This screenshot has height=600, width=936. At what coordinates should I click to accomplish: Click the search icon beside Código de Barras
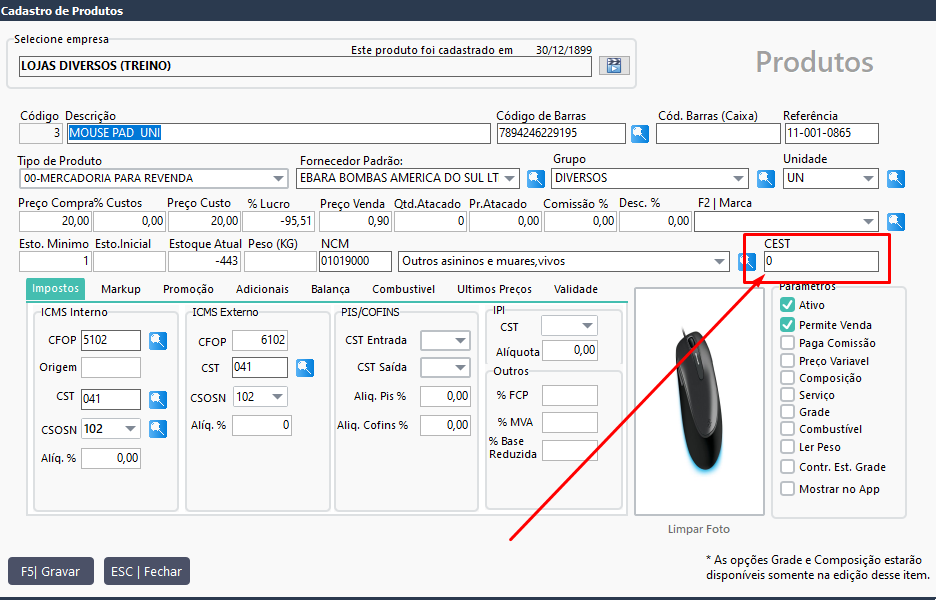[640, 134]
